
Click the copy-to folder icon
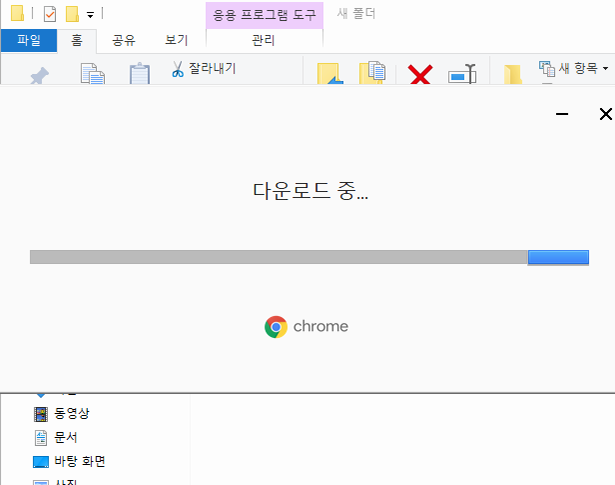(x=372, y=73)
